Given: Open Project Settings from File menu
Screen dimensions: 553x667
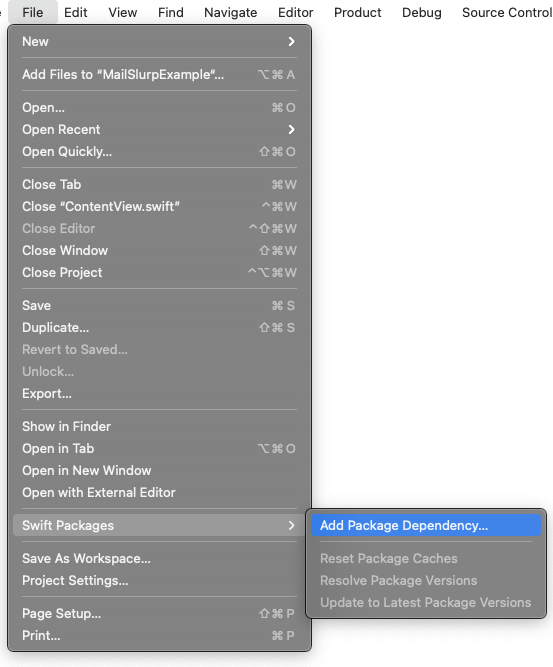Looking at the screenshot, I should click(x=159, y=581).
